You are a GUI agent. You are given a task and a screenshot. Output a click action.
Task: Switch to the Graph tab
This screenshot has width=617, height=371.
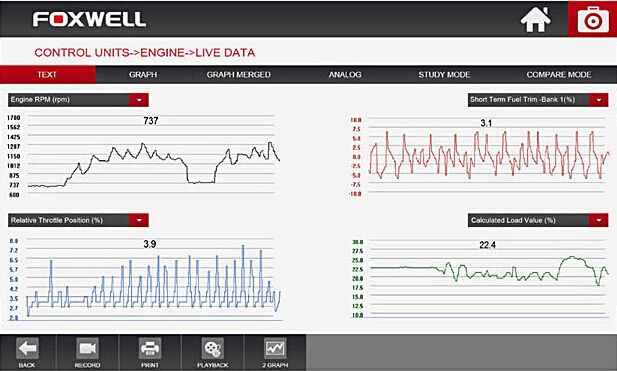click(x=143, y=74)
